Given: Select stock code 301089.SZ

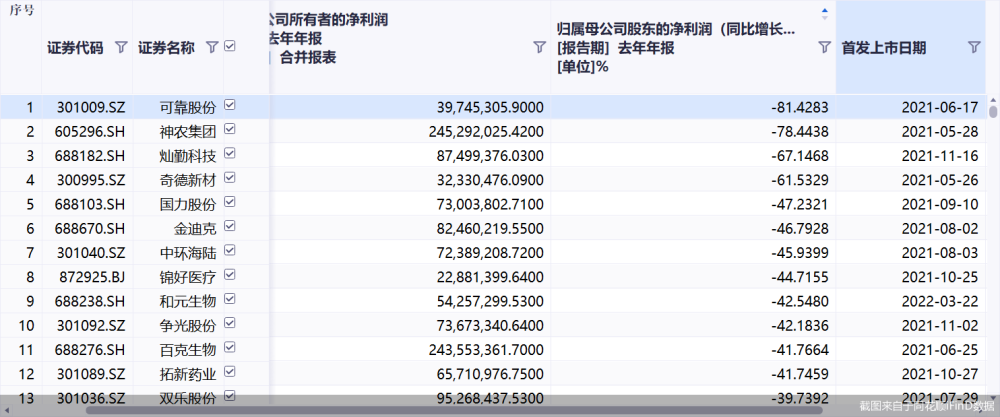Looking at the screenshot, I should coord(91,374).
